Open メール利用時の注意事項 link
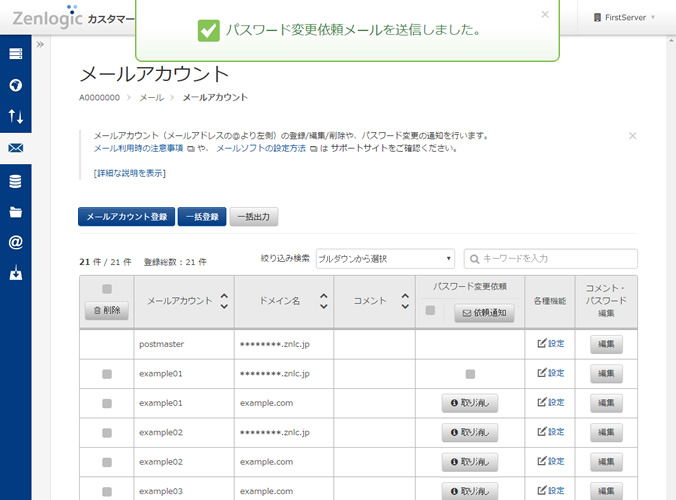The image size is (676, 500). coord(138,148)
